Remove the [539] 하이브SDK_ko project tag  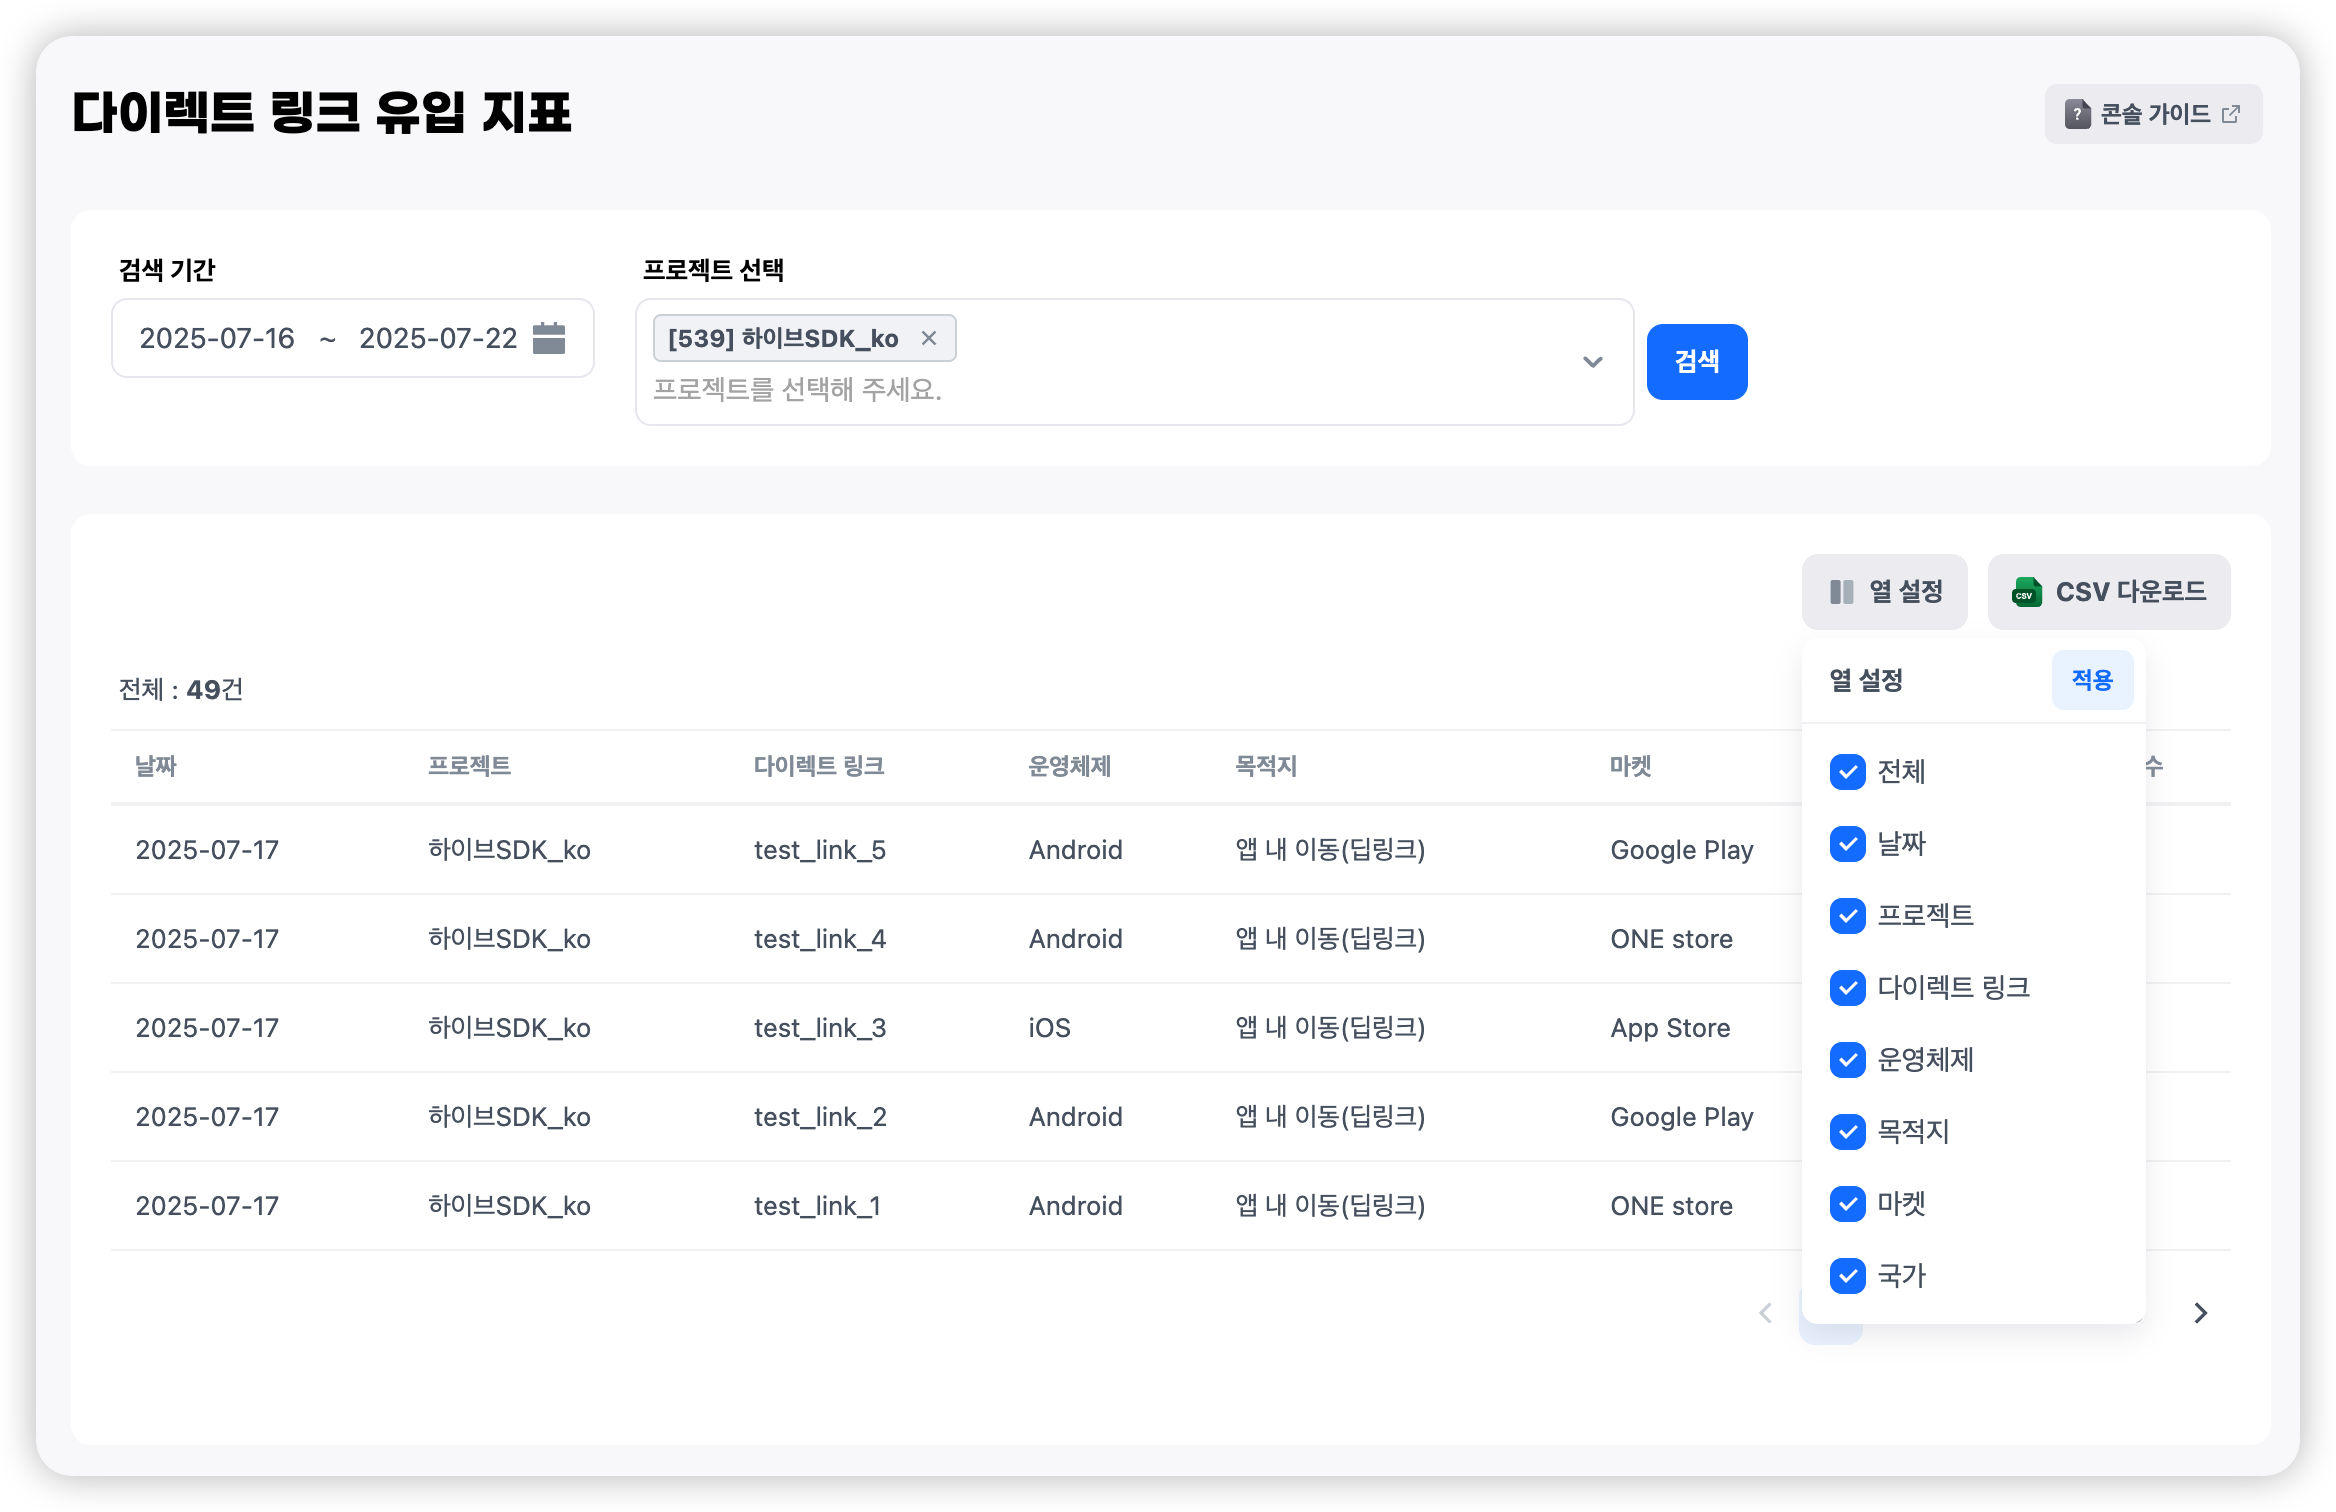(x=928, y=338)
